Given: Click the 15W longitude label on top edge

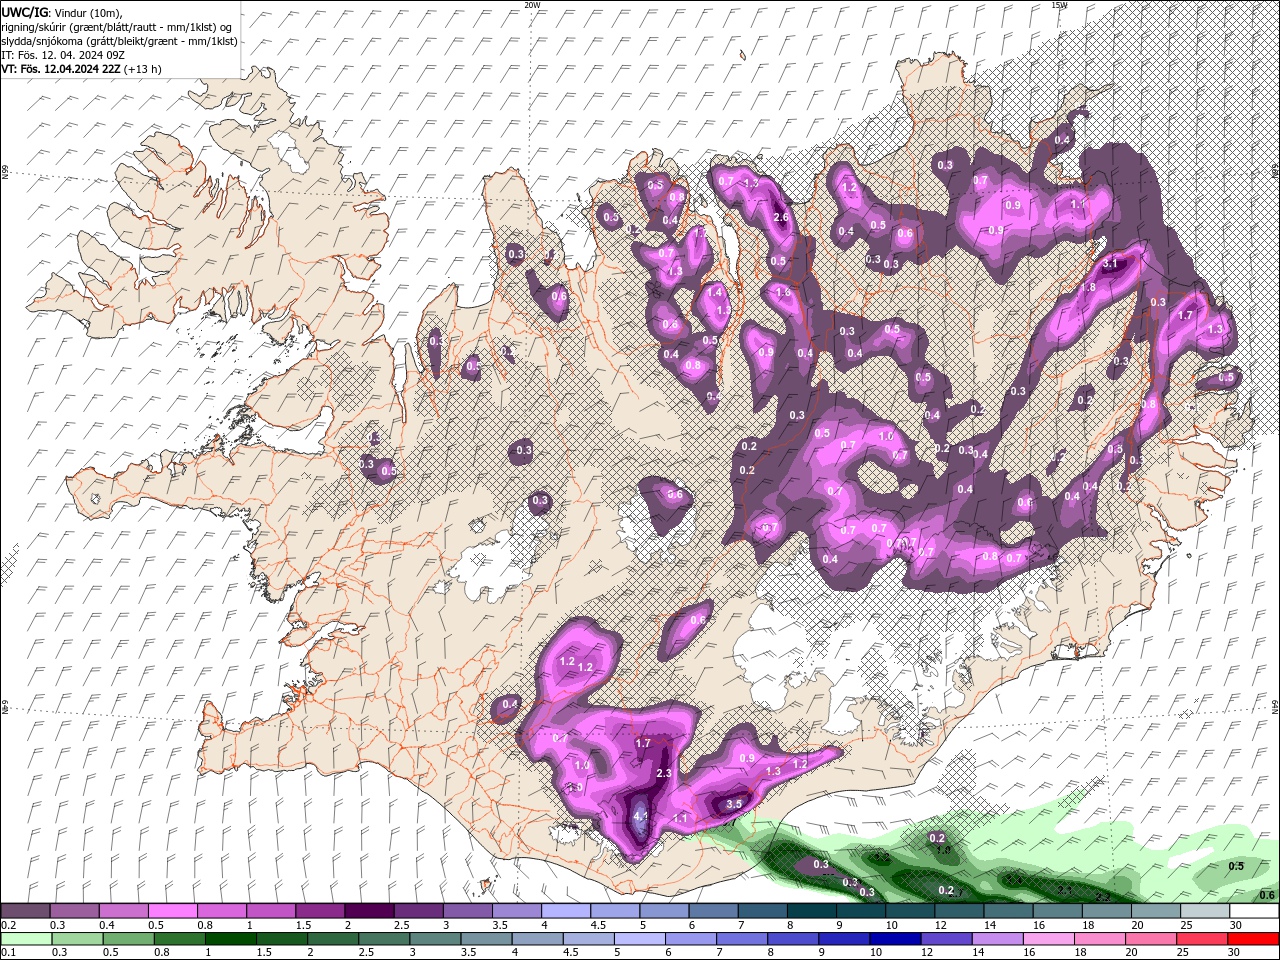Looking at the screenshot, I should click(x=1059, y=5).
